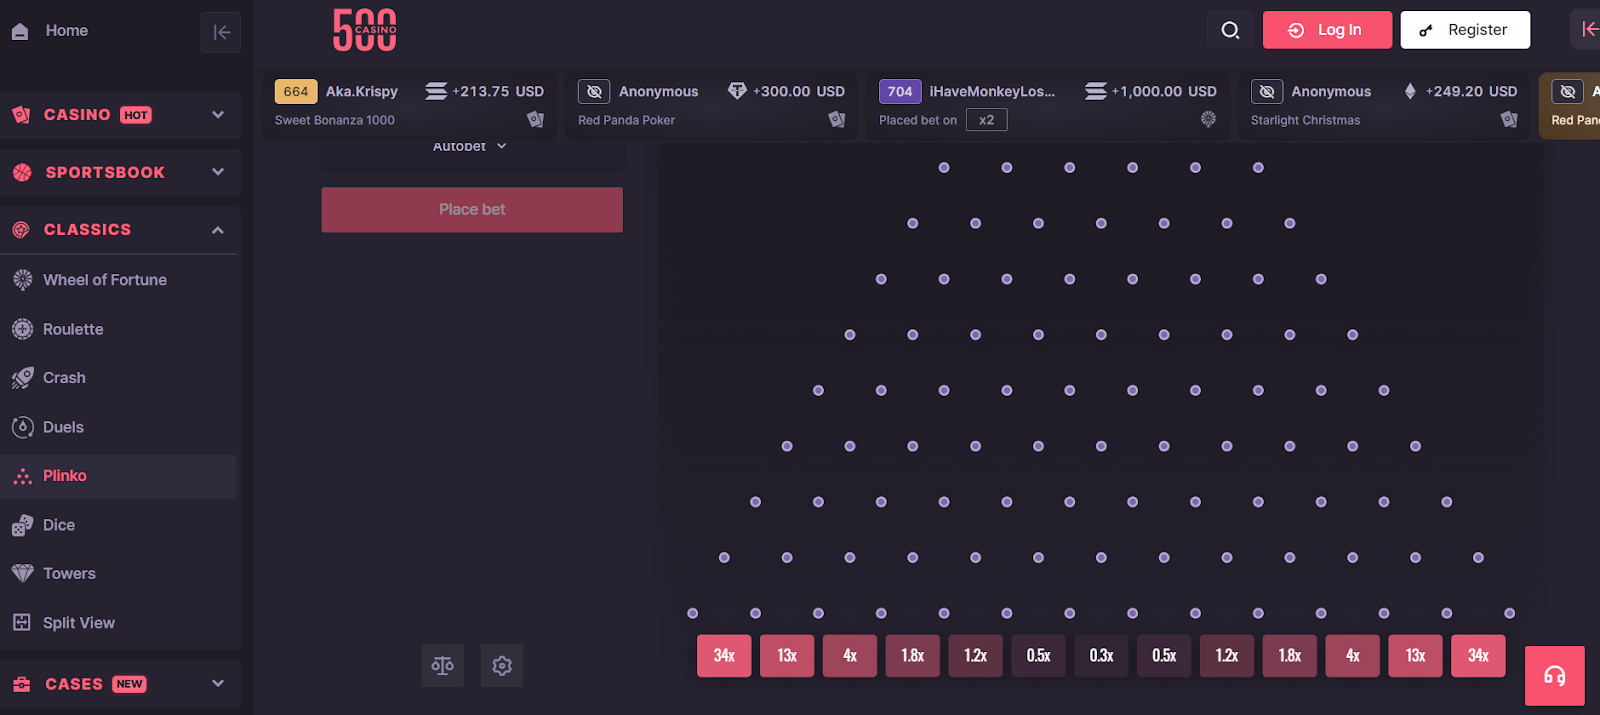Click the leftmost 34x multiplier slot
This screenshot has height=715, width=1600.
[x=724, y=656]
